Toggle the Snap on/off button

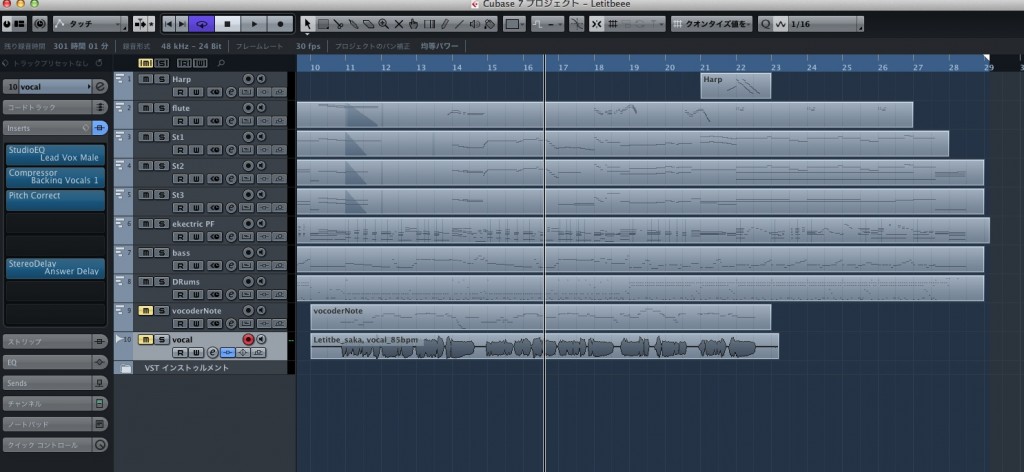coord(597,24)
